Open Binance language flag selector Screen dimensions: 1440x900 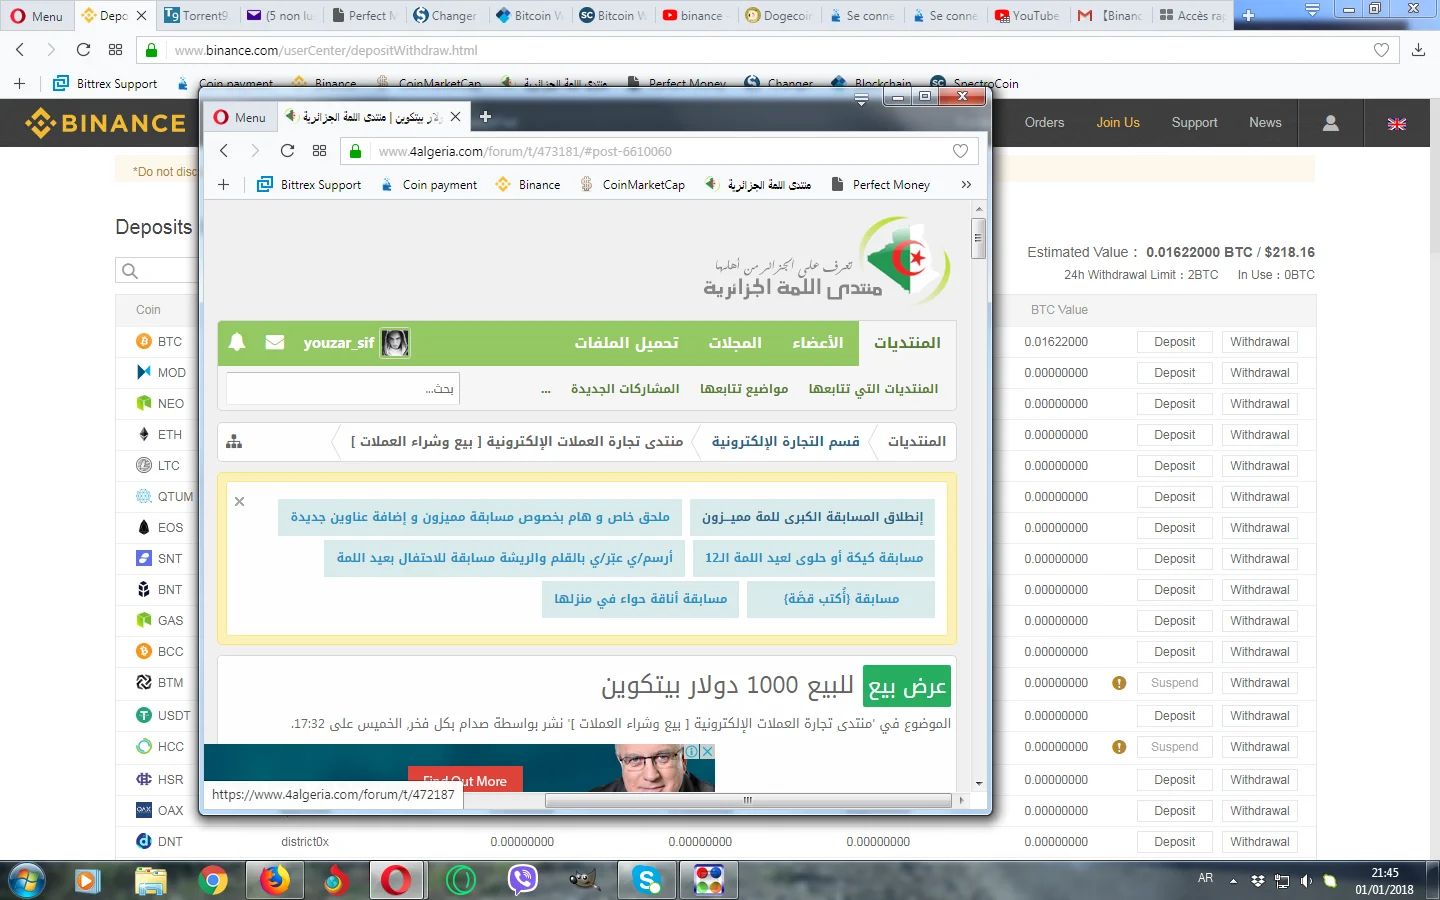(x=1397, y=124)
